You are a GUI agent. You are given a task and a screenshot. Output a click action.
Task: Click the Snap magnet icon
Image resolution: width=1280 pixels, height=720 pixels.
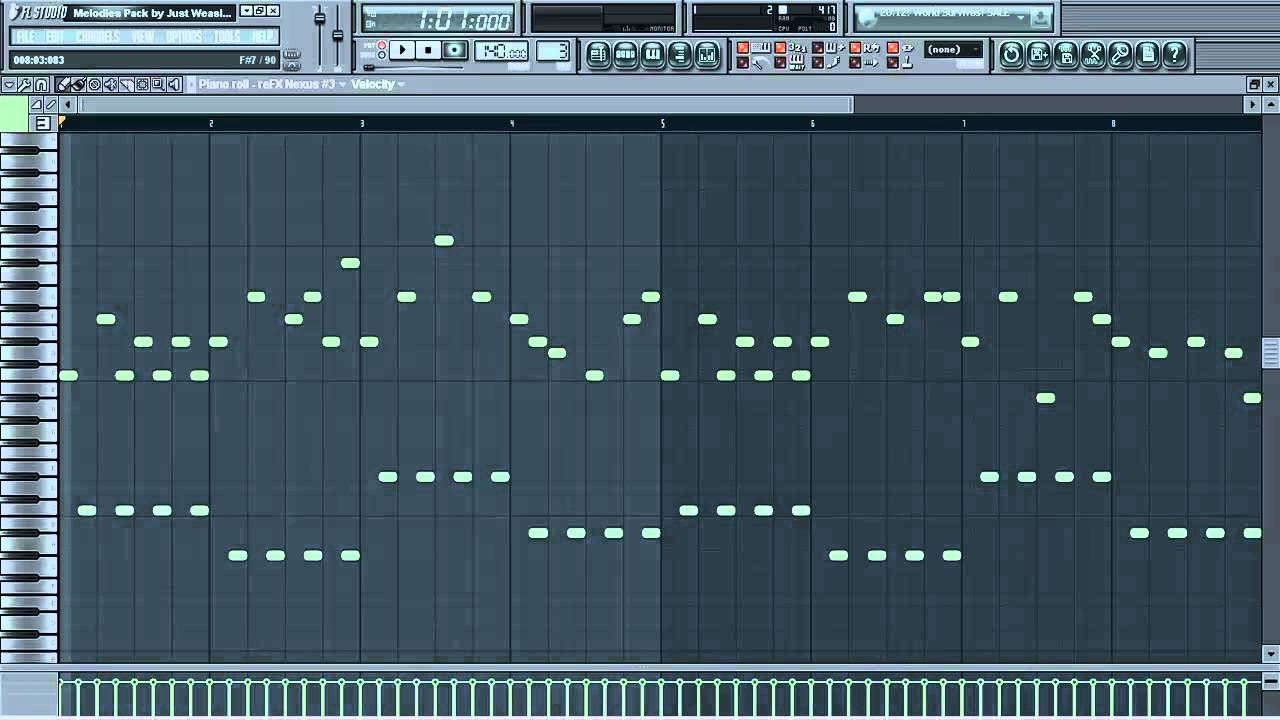[41, 84]
